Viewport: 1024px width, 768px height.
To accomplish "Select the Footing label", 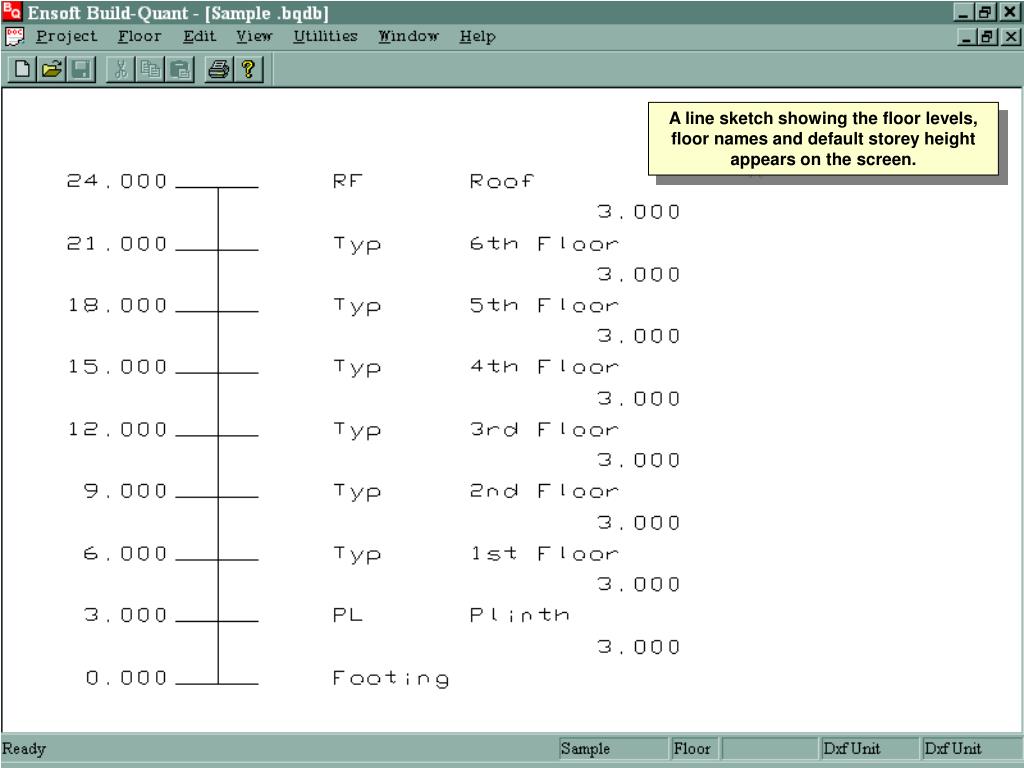I will (x=391, y=679).
